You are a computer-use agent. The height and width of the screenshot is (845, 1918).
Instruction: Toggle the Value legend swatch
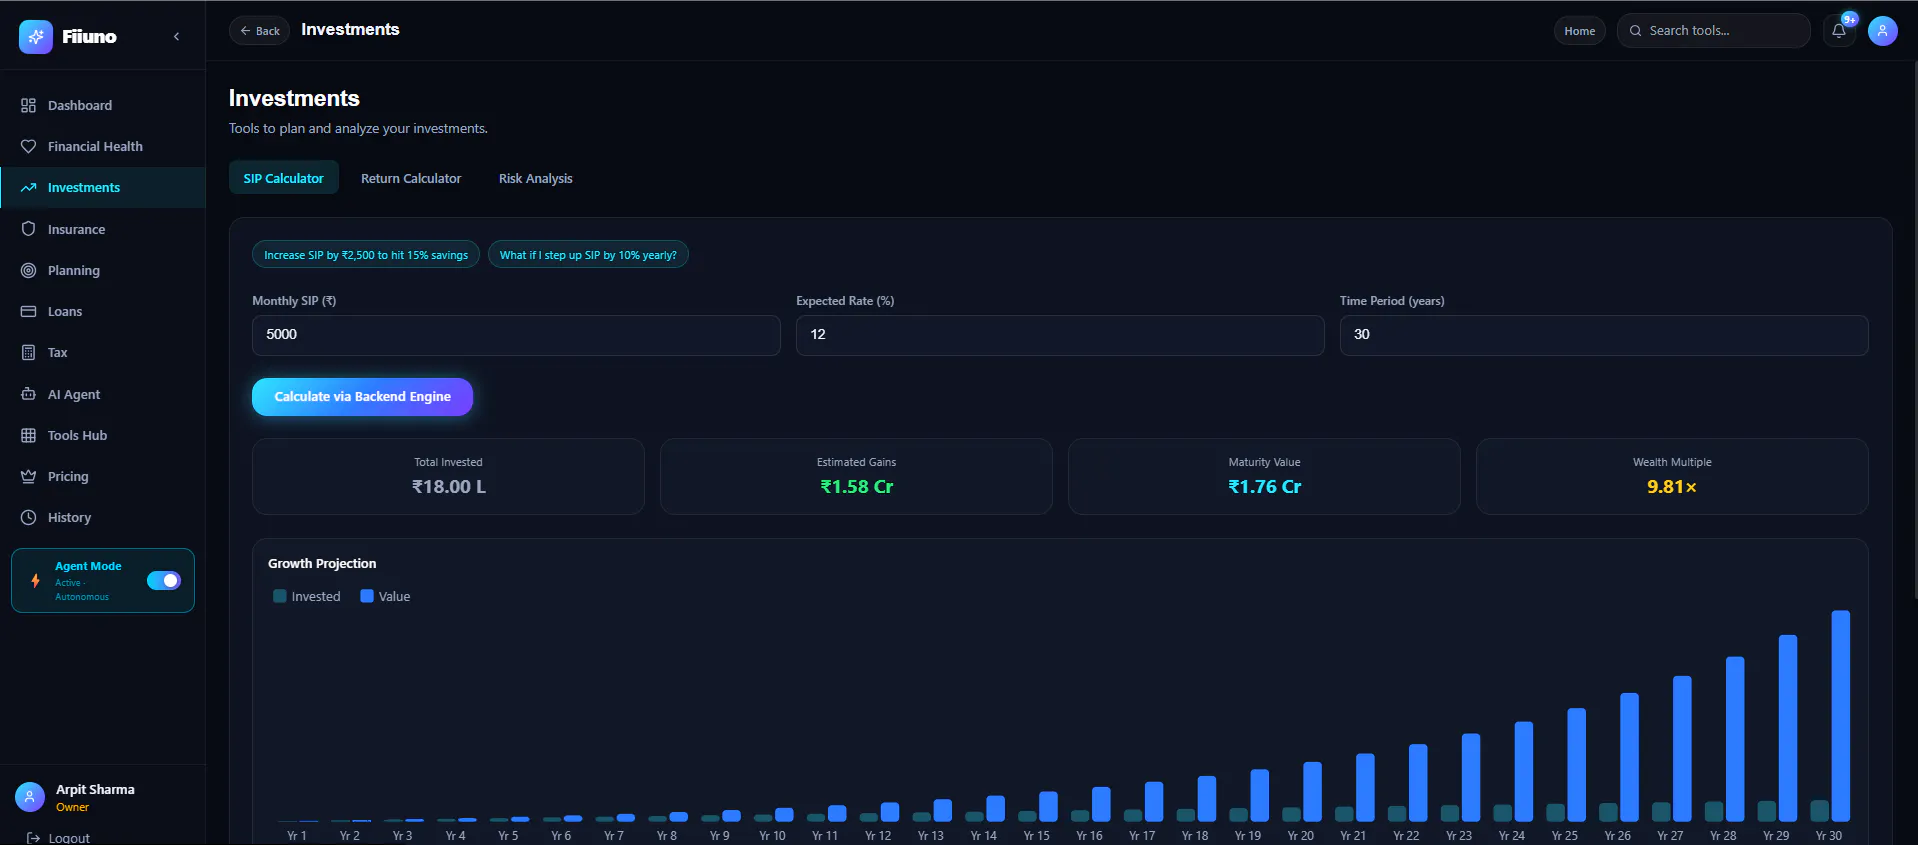[367, 596]
